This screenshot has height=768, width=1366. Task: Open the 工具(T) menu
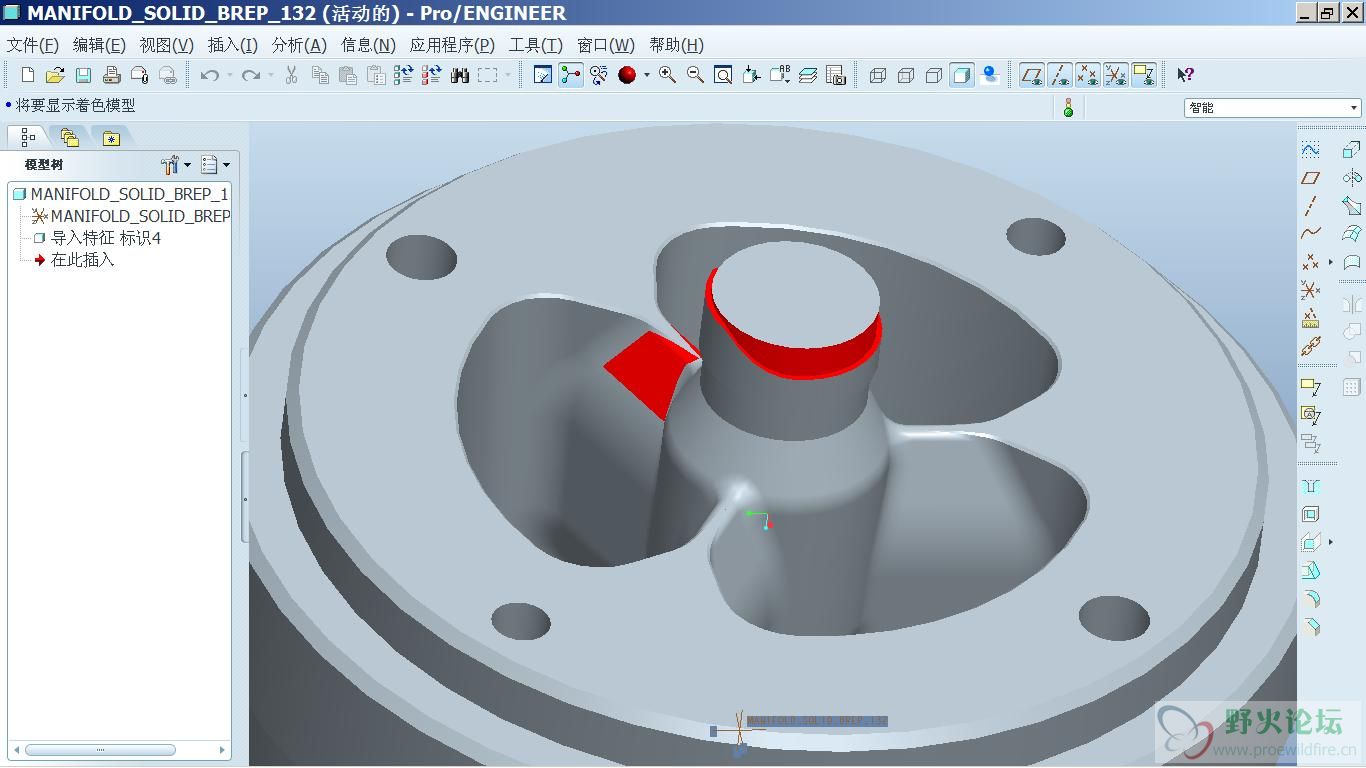pos(536,45)
